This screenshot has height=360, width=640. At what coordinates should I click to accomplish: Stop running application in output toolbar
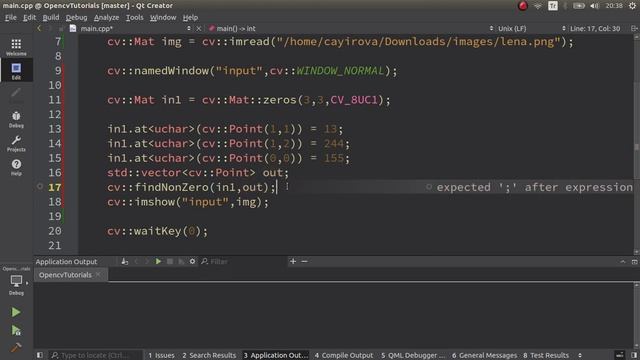point(170,261)
